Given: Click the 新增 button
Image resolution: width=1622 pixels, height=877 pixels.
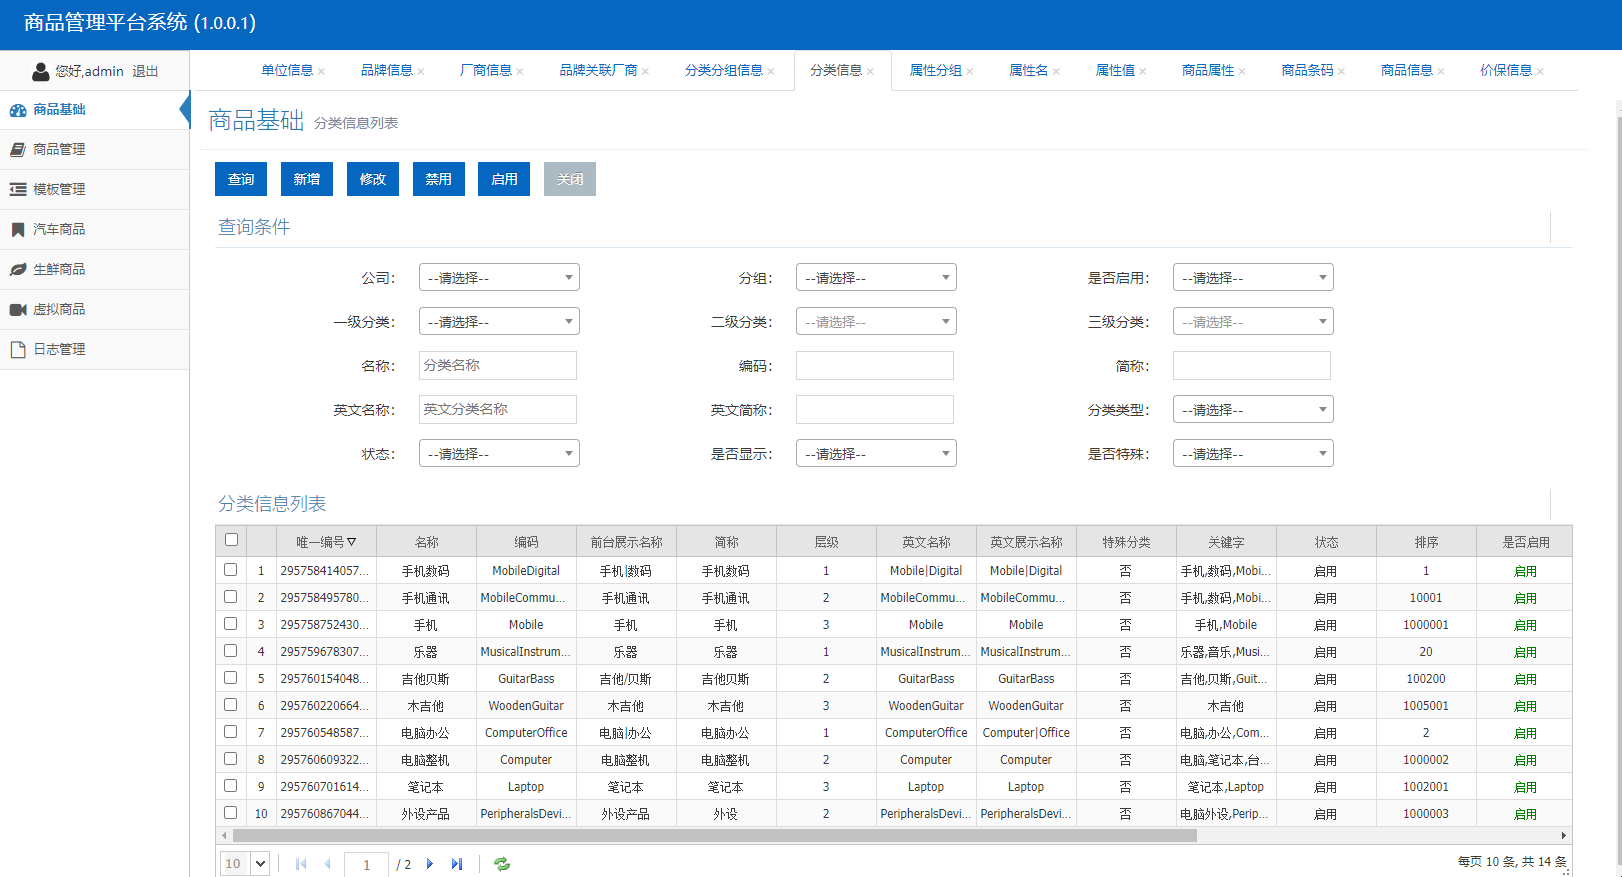Looking at the screenshot, I should 307,179.
